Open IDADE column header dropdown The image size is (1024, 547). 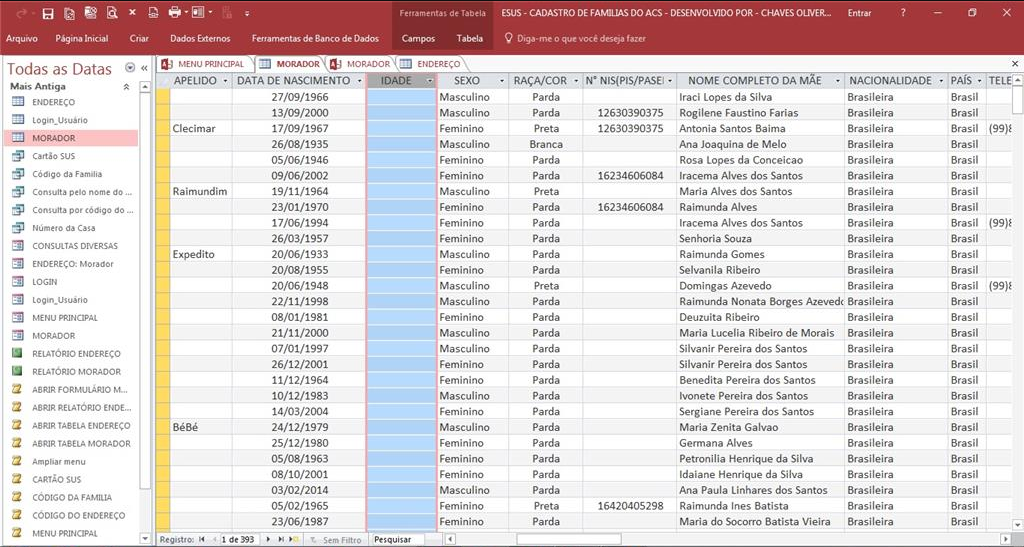tap(429, 80)
